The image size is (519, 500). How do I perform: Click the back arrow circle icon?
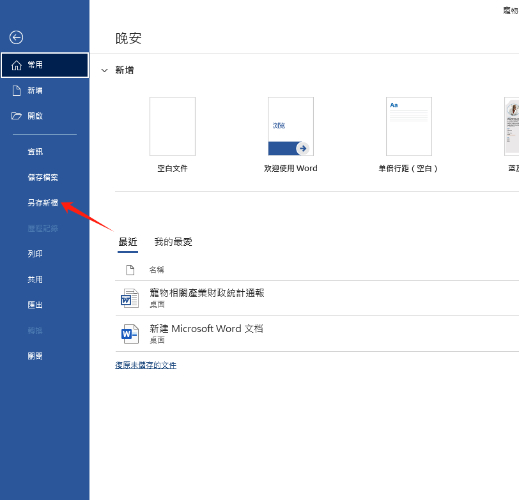click(16, 37)
